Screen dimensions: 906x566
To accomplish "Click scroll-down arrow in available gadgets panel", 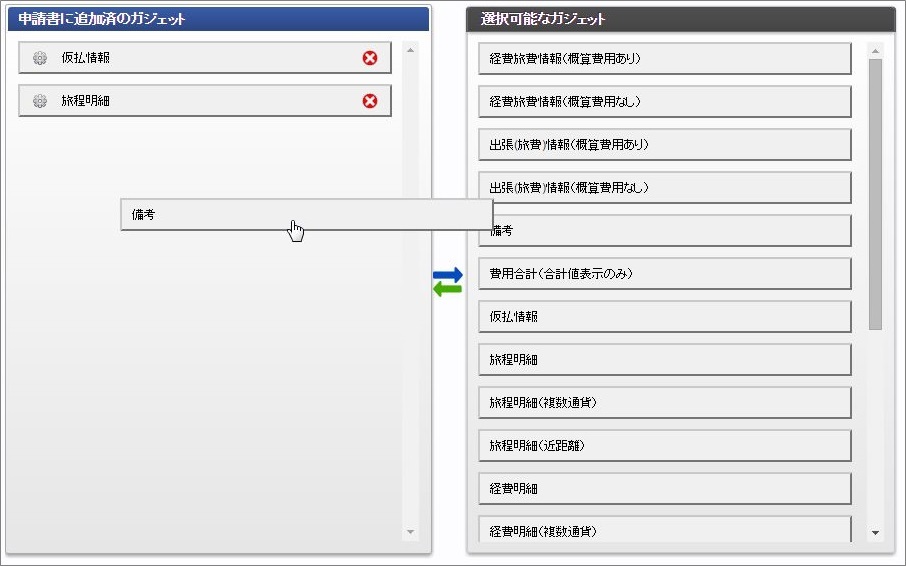I will (x=875, y=533).
